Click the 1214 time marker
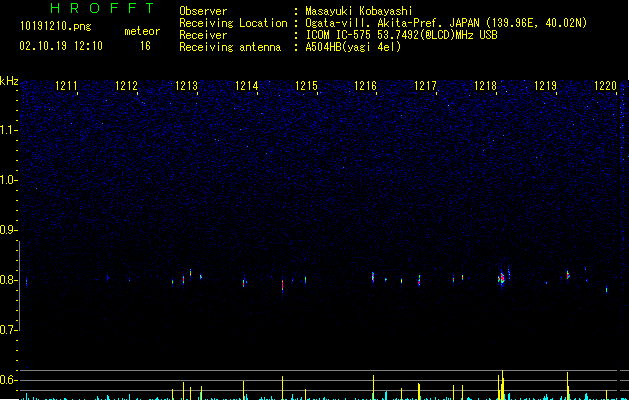629x400 pixels. coord(246,86)
